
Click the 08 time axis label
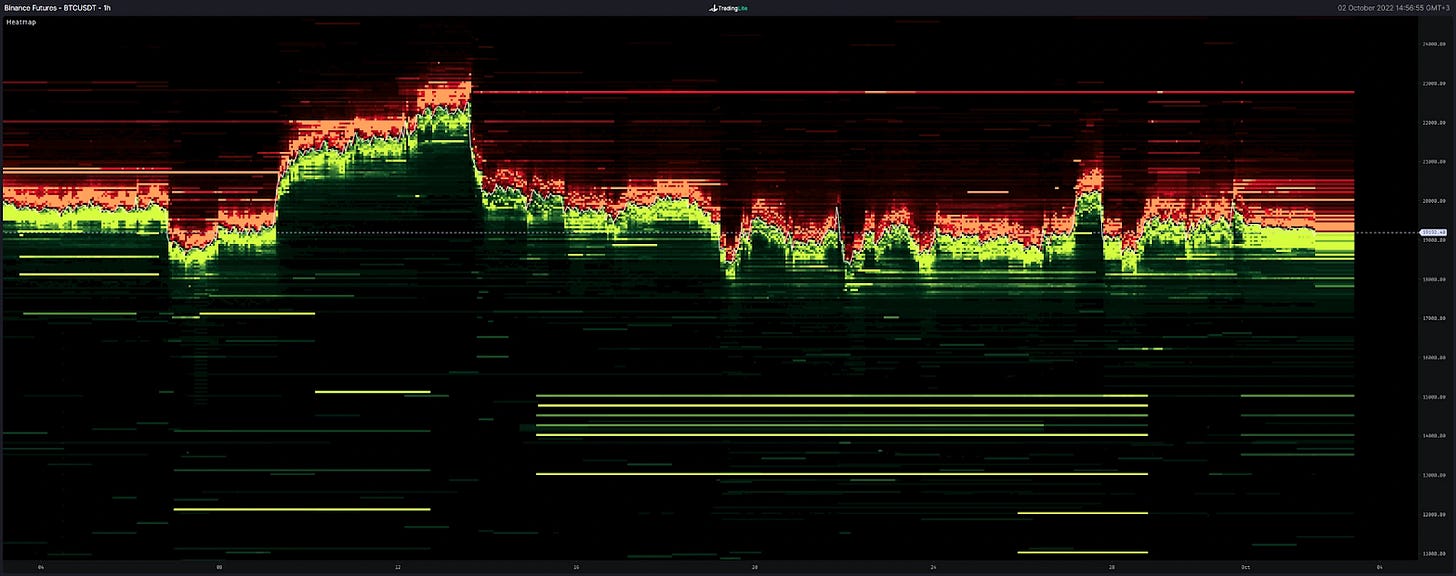[x=219, y=567]
